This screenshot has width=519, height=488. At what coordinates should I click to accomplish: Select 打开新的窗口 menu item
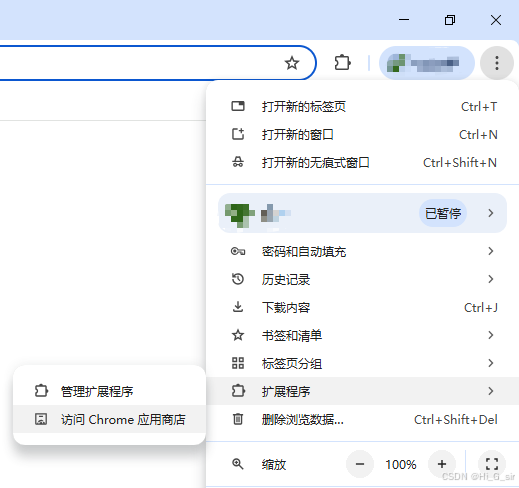click(362, 135)
